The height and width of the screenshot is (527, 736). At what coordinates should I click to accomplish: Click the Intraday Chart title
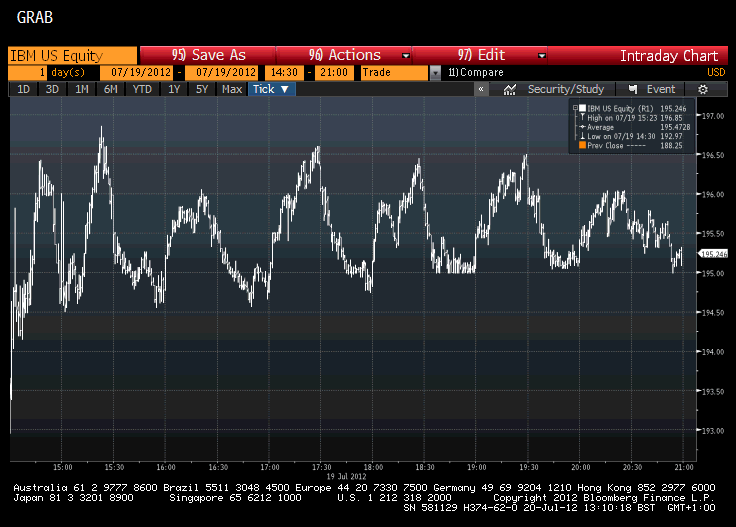669,56
